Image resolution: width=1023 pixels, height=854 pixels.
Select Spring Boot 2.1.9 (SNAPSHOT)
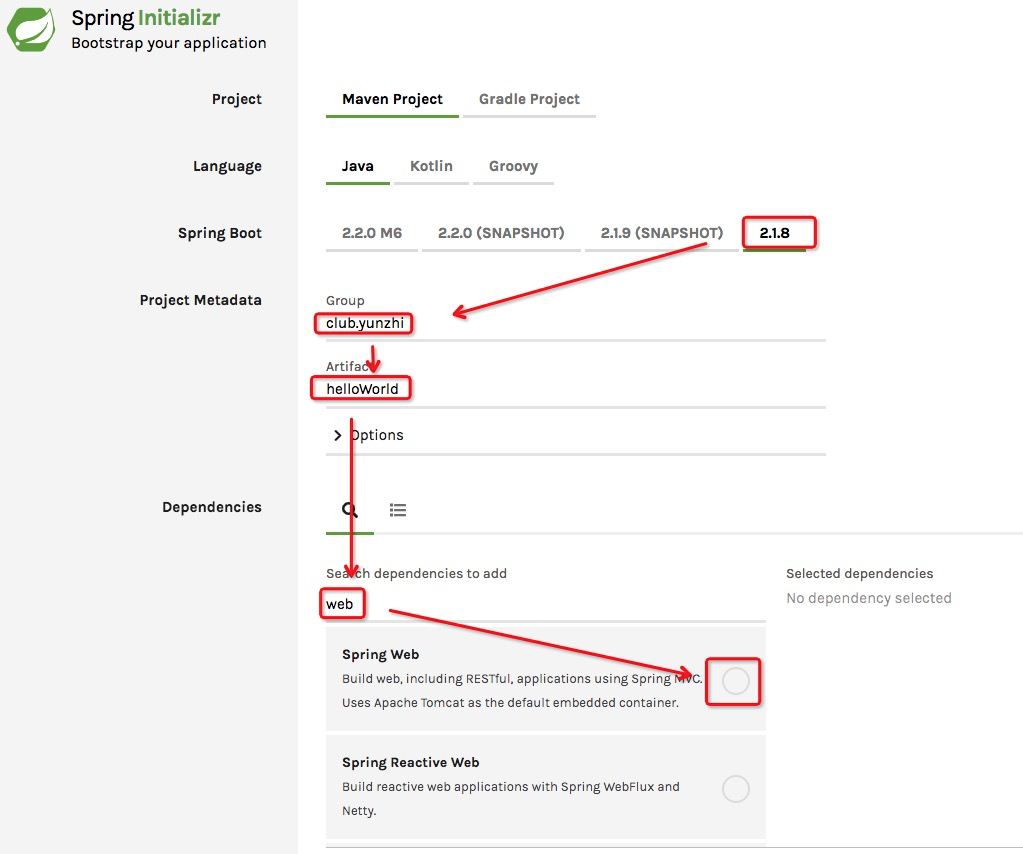click(x=662, y=233)
